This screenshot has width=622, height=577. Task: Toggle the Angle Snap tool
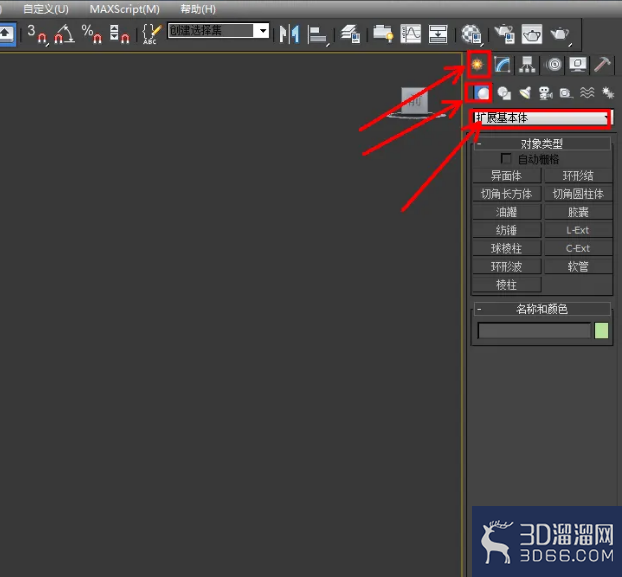[64, 34]
